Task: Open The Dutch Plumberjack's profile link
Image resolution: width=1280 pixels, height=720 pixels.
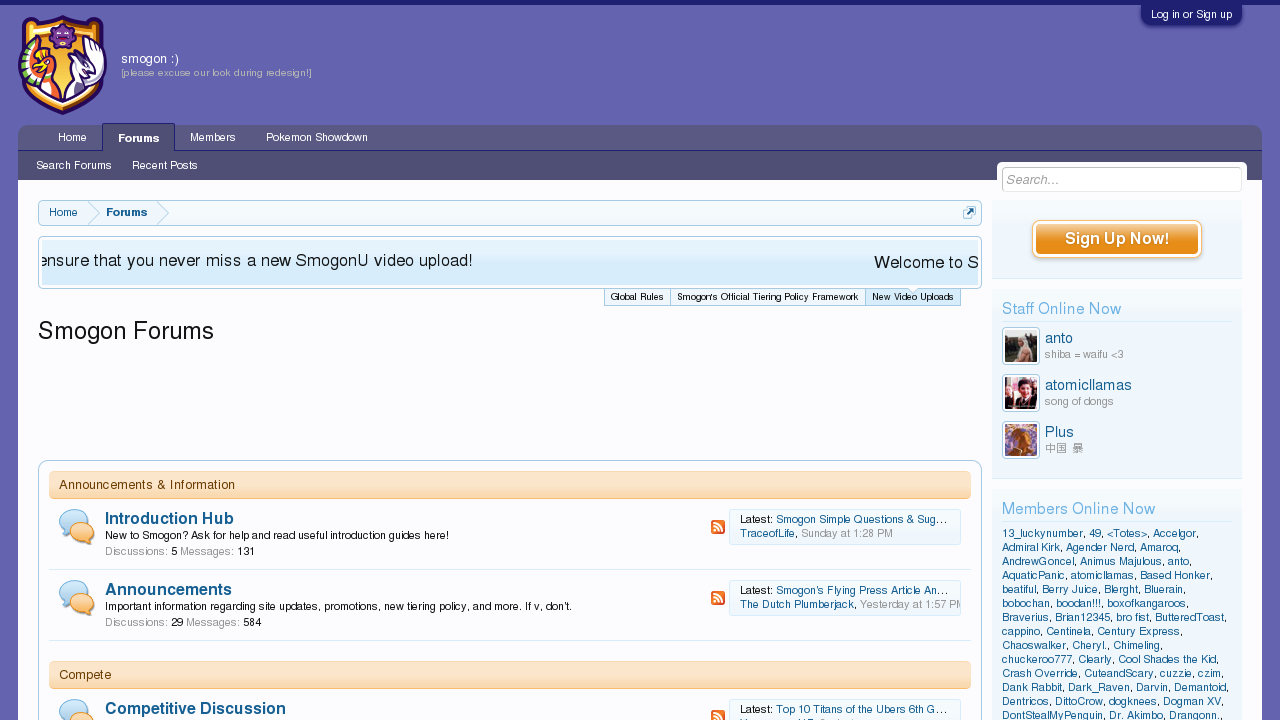Action: tap(797, 604)
